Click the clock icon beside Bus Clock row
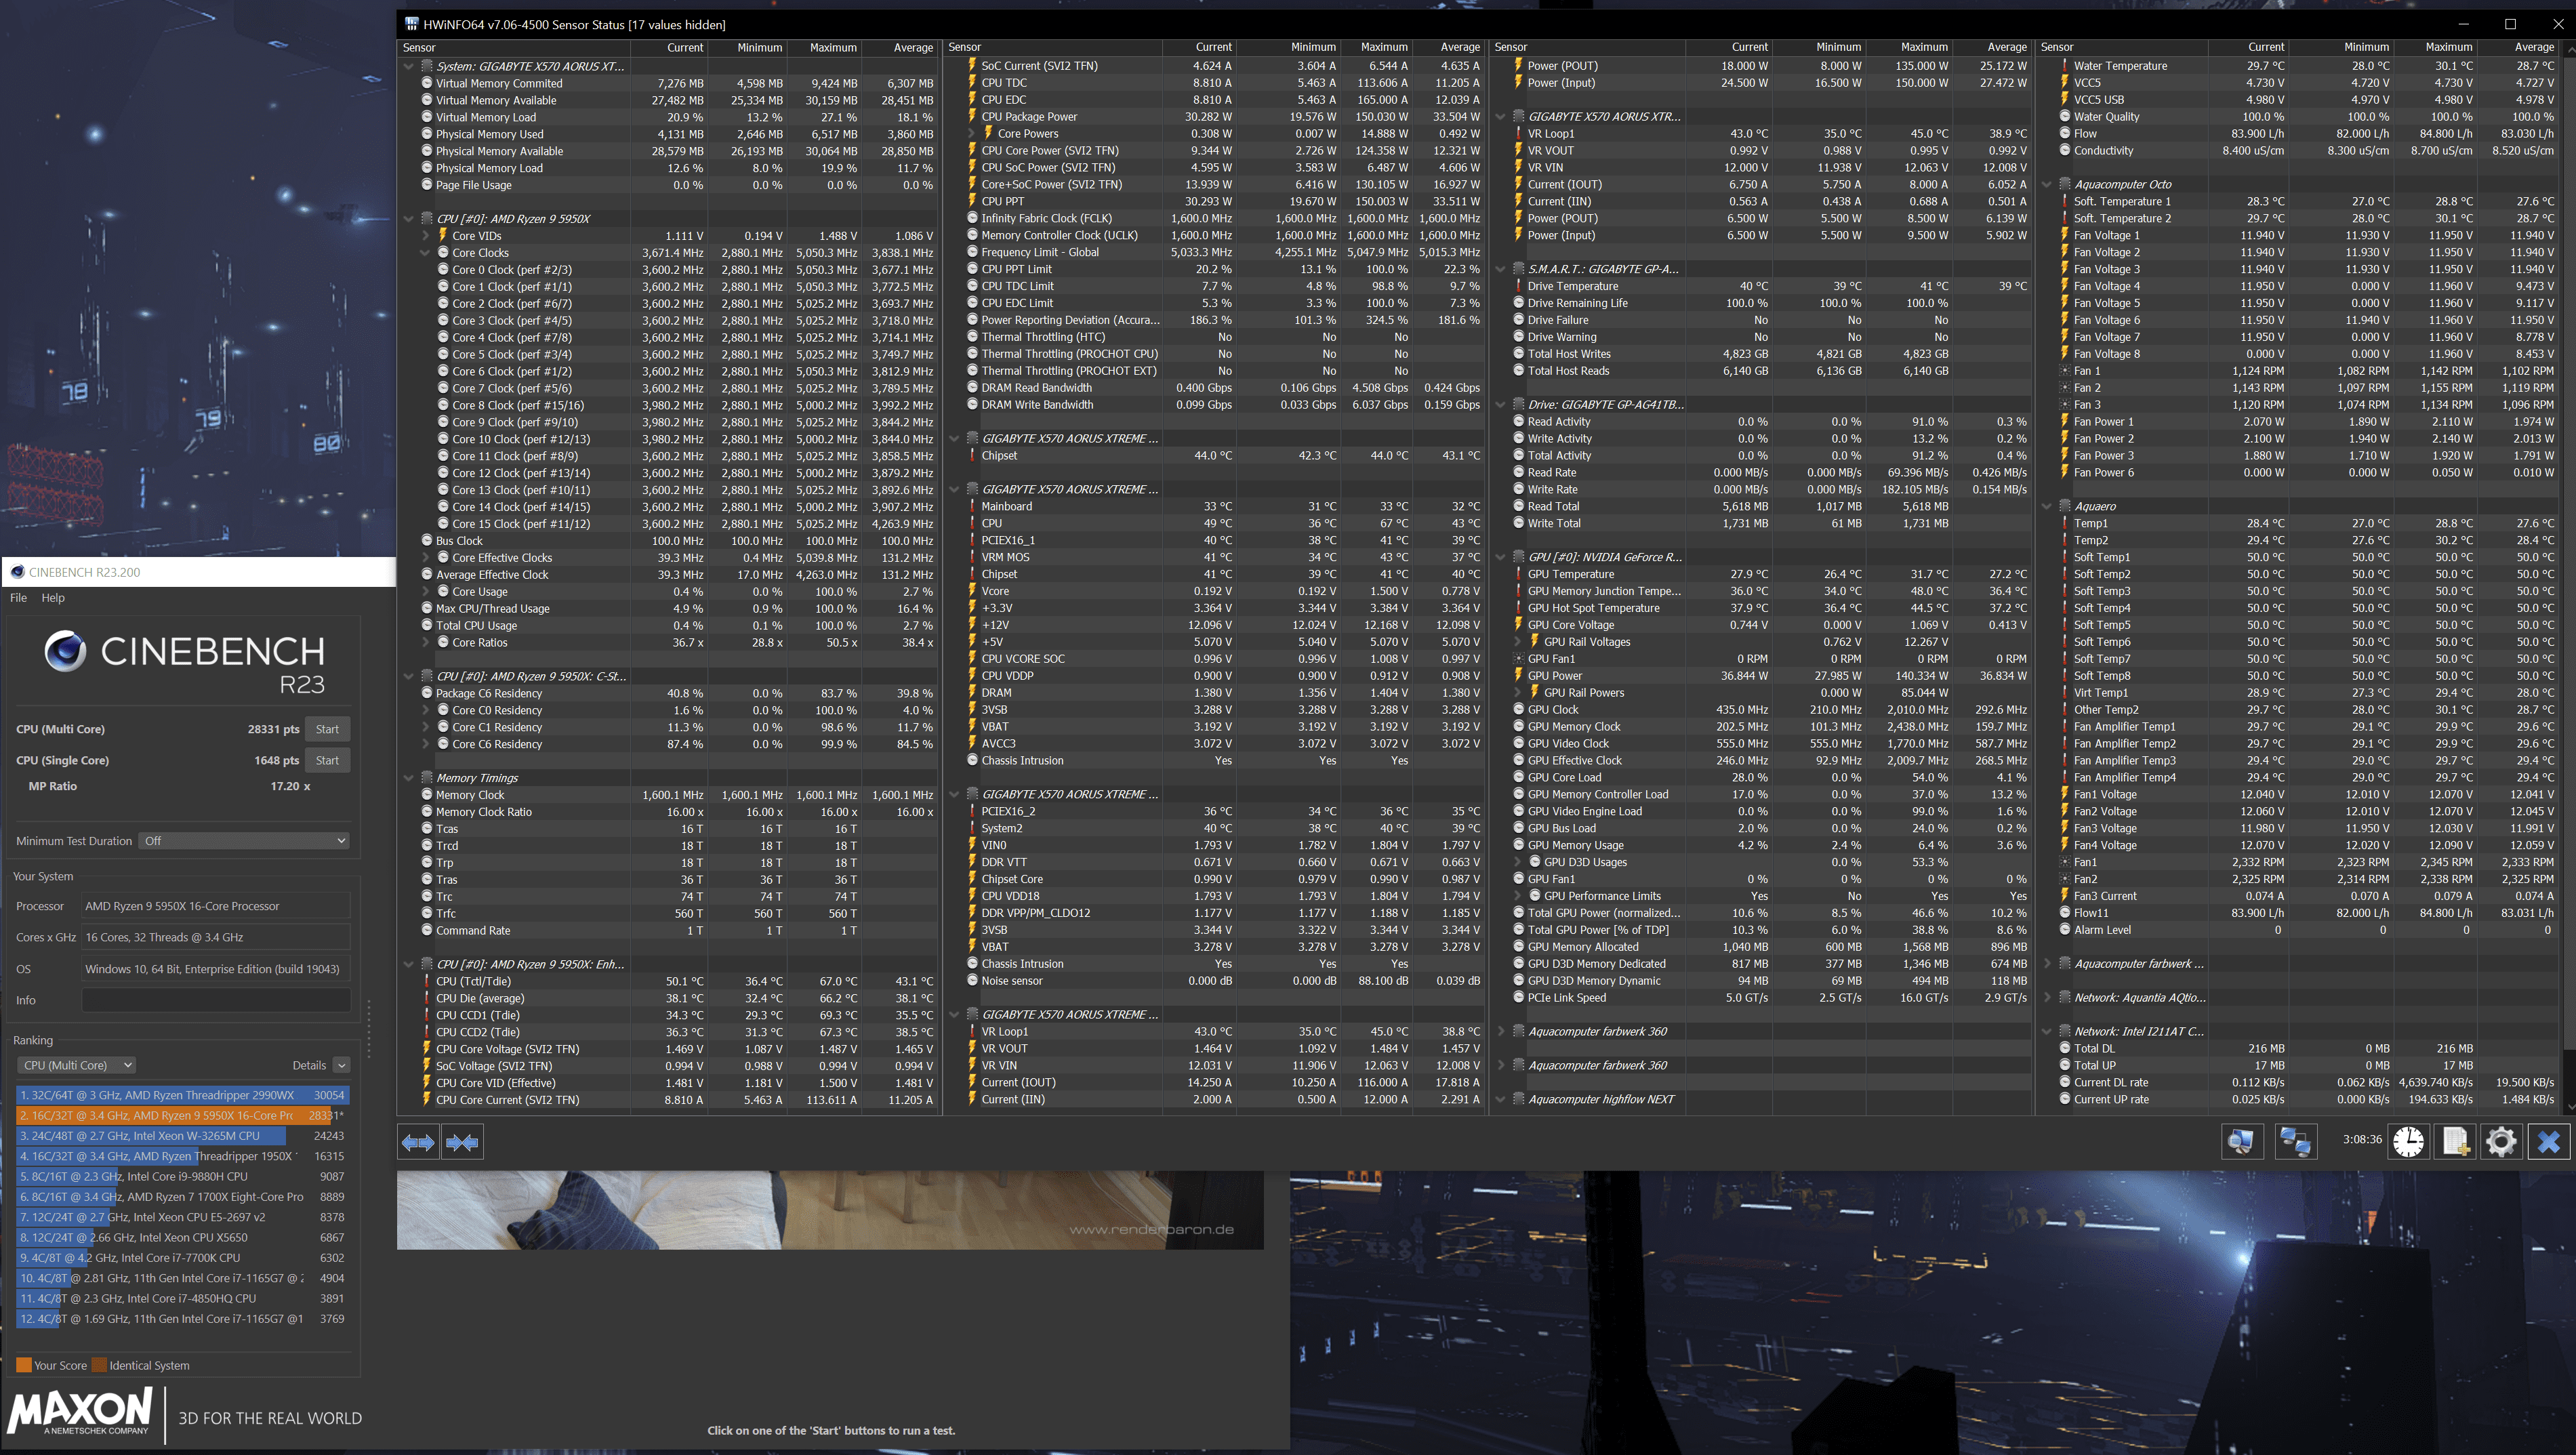 (x=427, y=540)
